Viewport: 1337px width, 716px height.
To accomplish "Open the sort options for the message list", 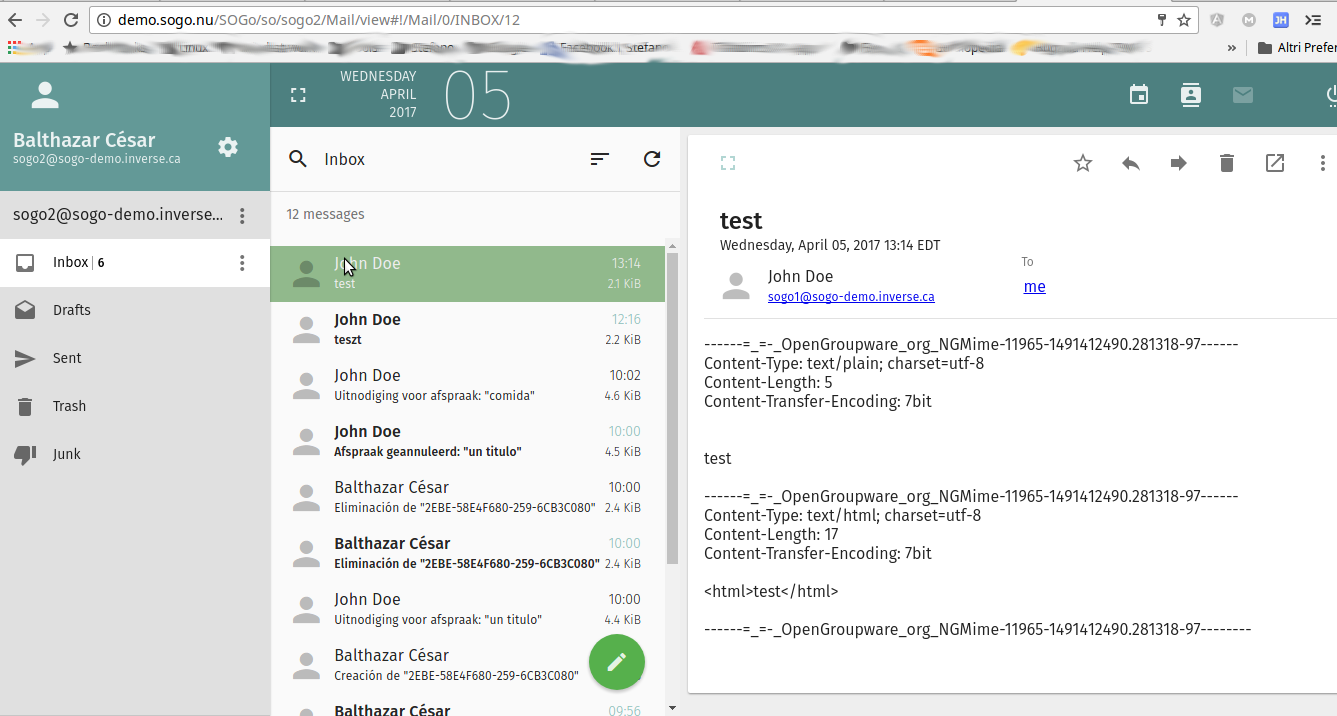I will click(600, 159).
